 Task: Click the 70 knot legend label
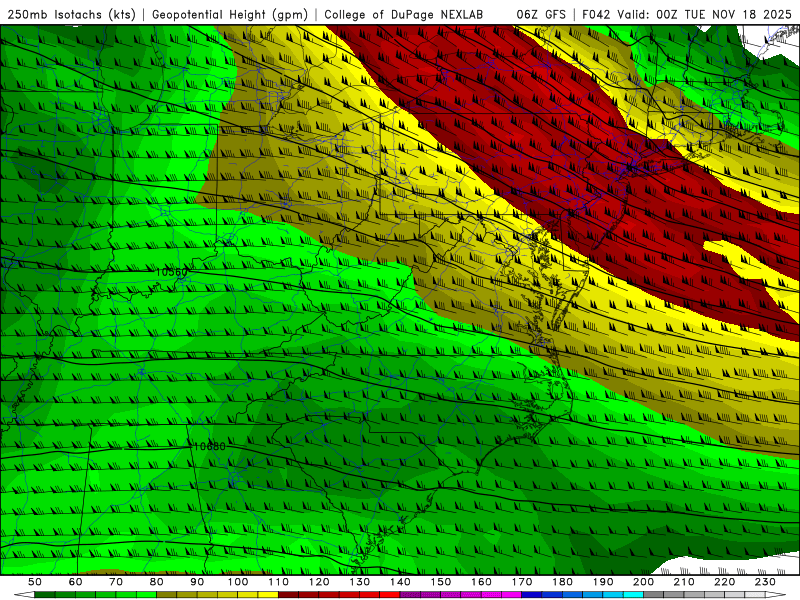(x=116, y=582)
